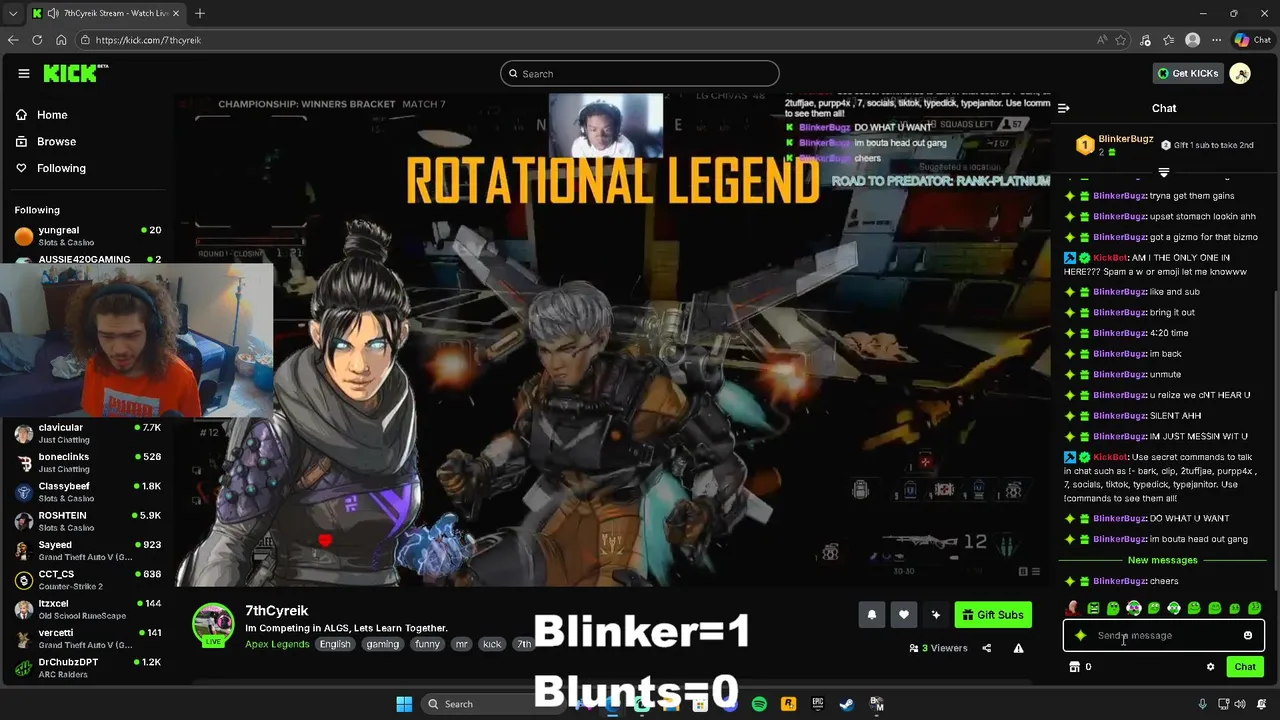The width and height of the screenshot is (1280, 720).
Task: Select the funny tag
Action: pyautogui.click(x=427, y=644)
